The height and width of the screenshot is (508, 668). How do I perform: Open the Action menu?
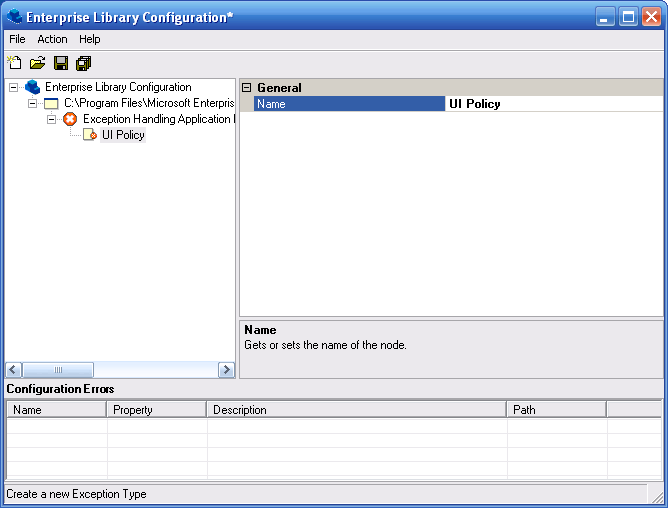pos(52,39)
